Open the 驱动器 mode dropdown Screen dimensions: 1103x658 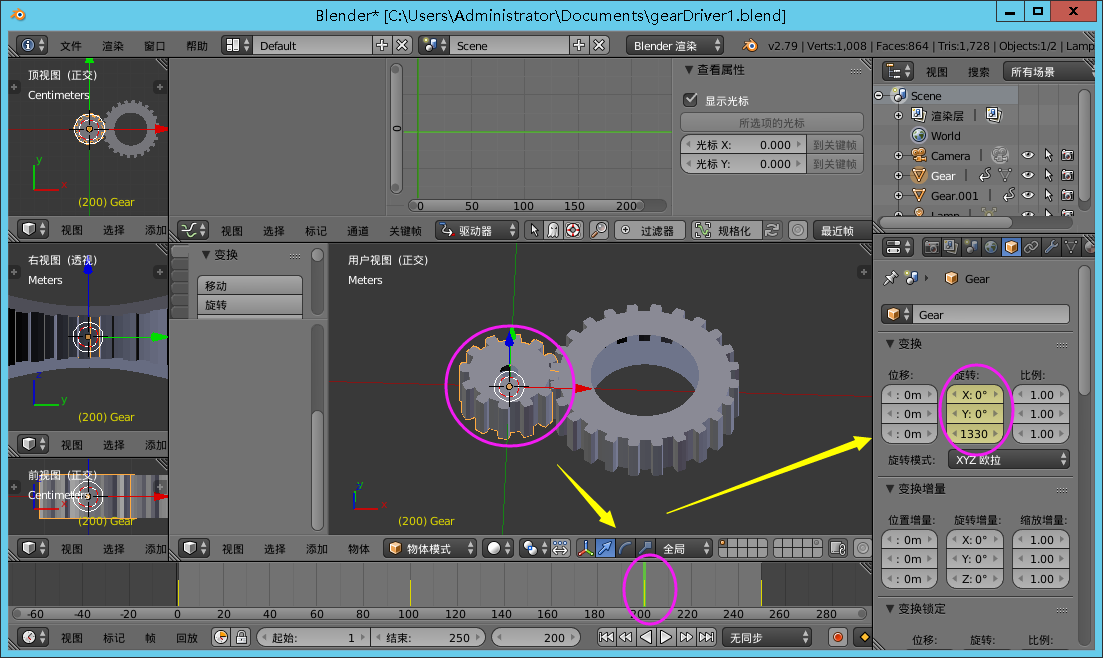(477, 230)
